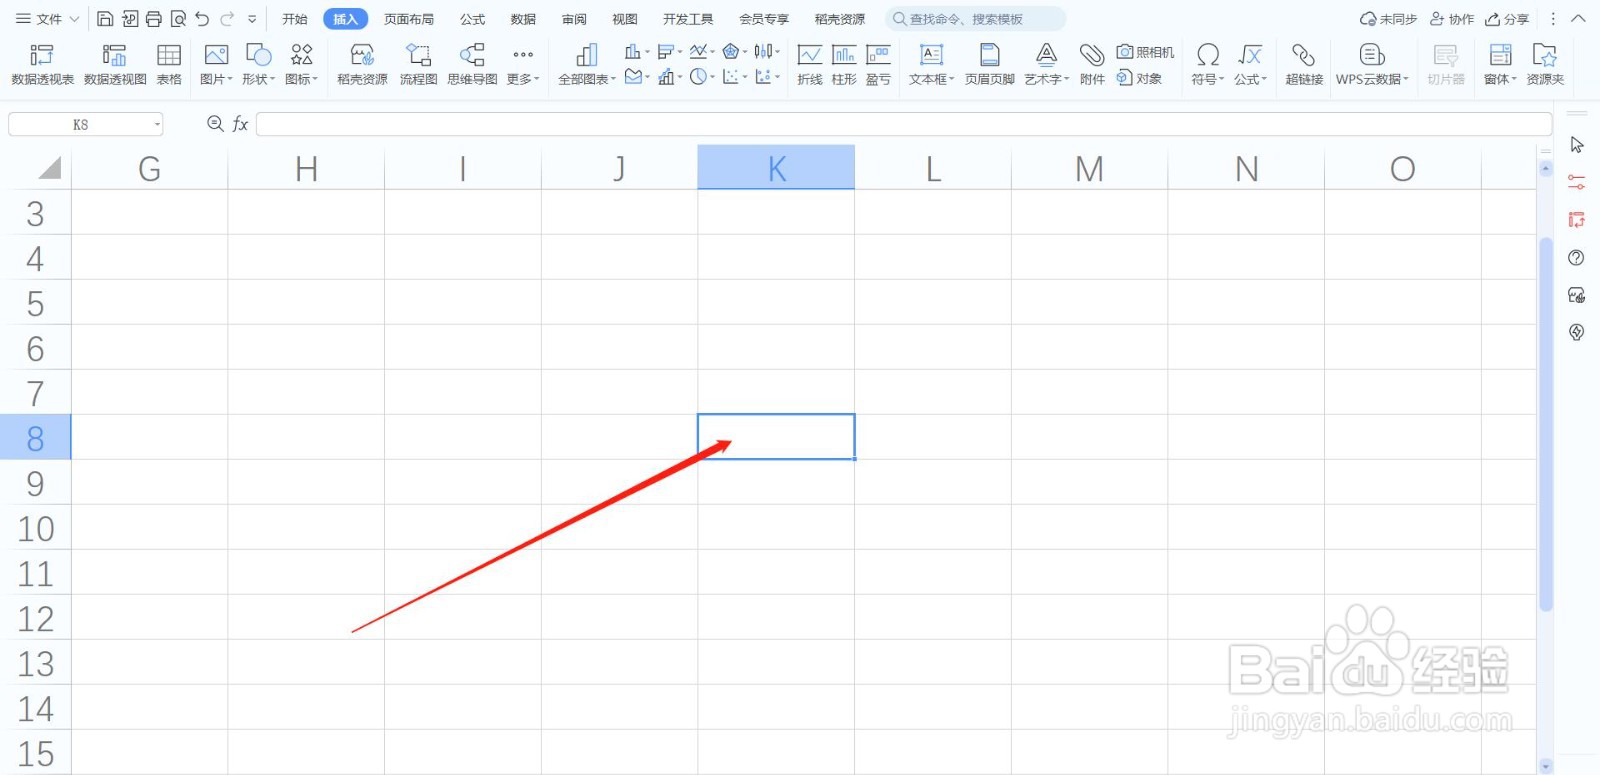Click the 未同步 sync button

[x=1388, y=19]
